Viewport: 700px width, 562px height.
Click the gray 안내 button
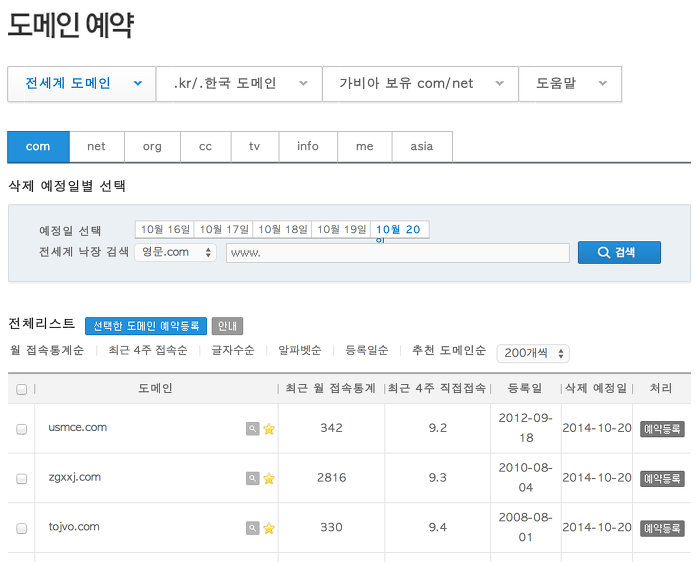click(227, 326)
